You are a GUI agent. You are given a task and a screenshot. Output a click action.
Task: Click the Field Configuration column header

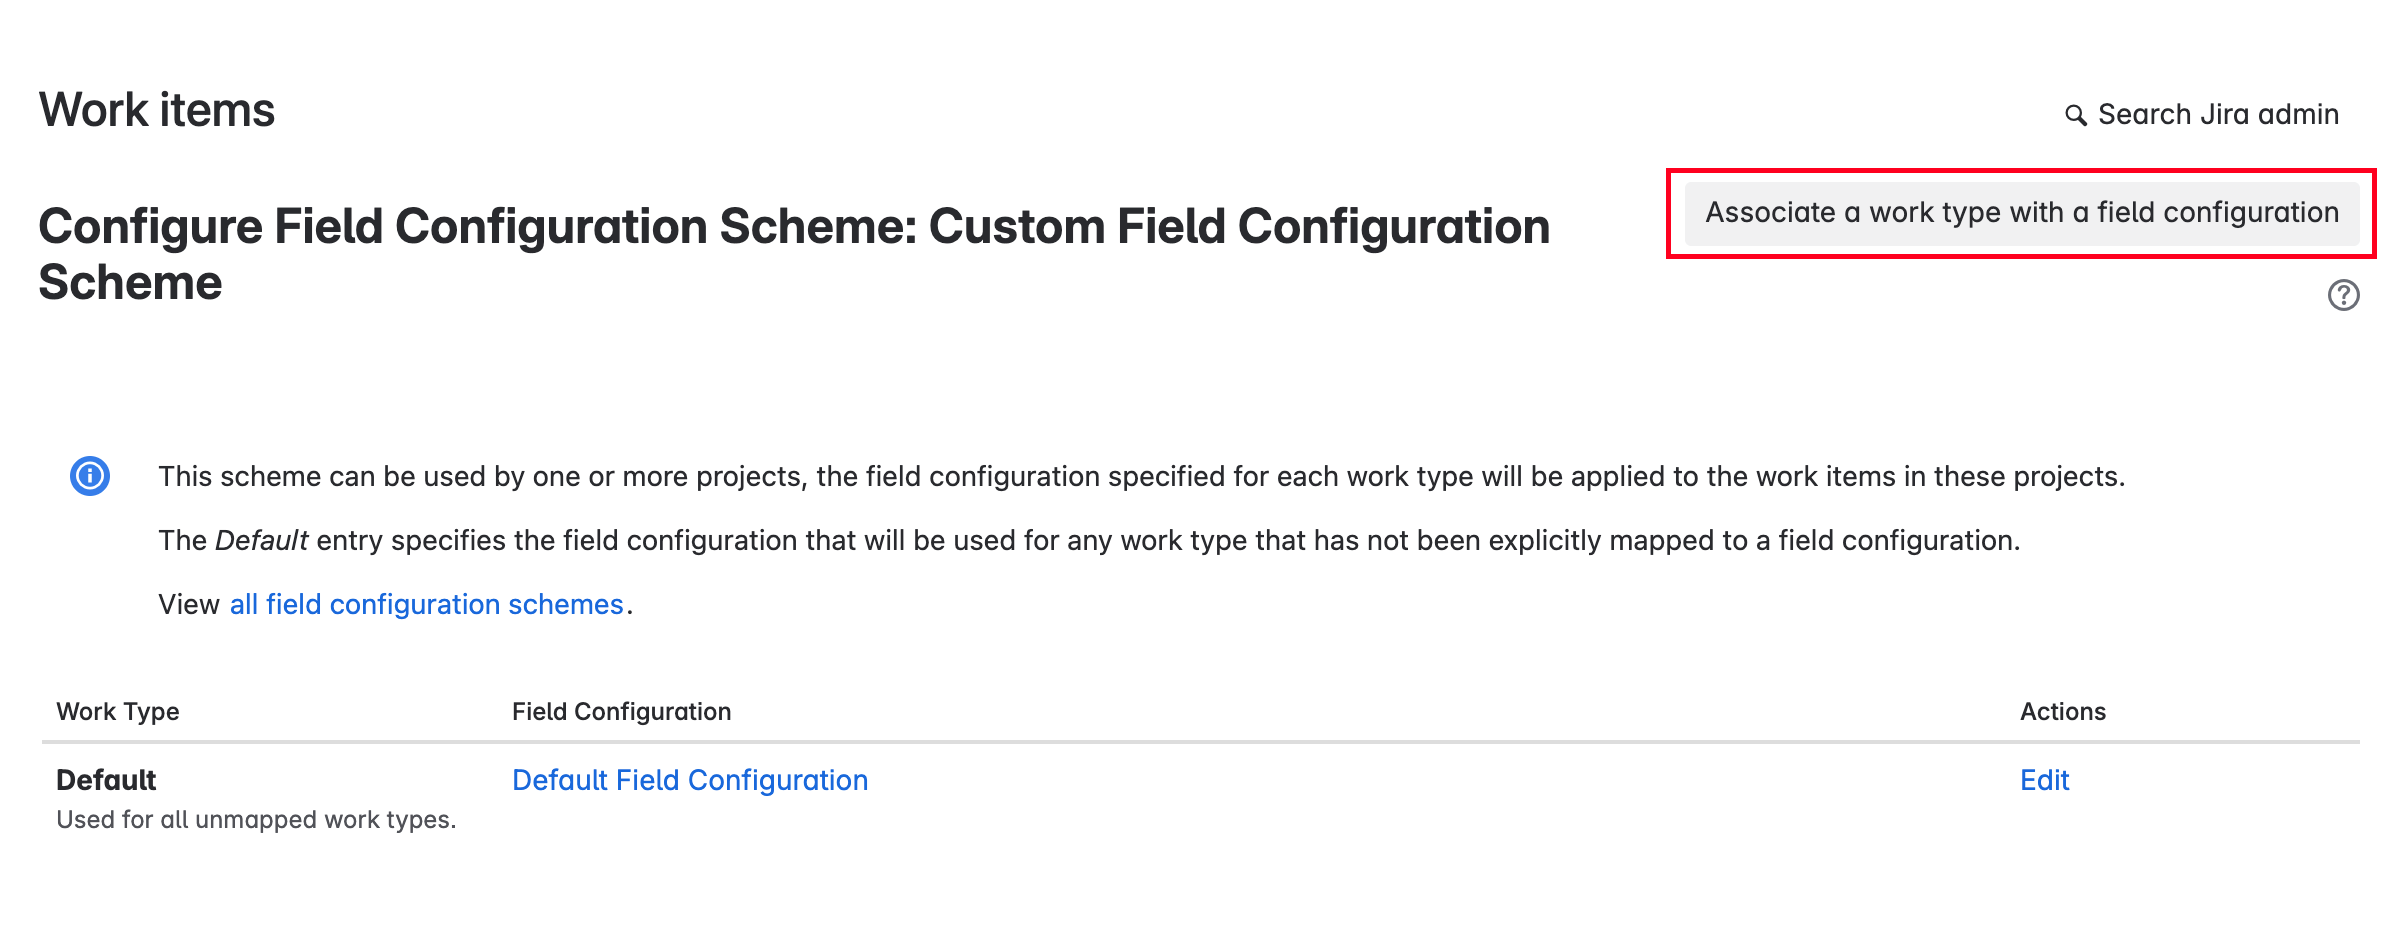click(621, 712)
